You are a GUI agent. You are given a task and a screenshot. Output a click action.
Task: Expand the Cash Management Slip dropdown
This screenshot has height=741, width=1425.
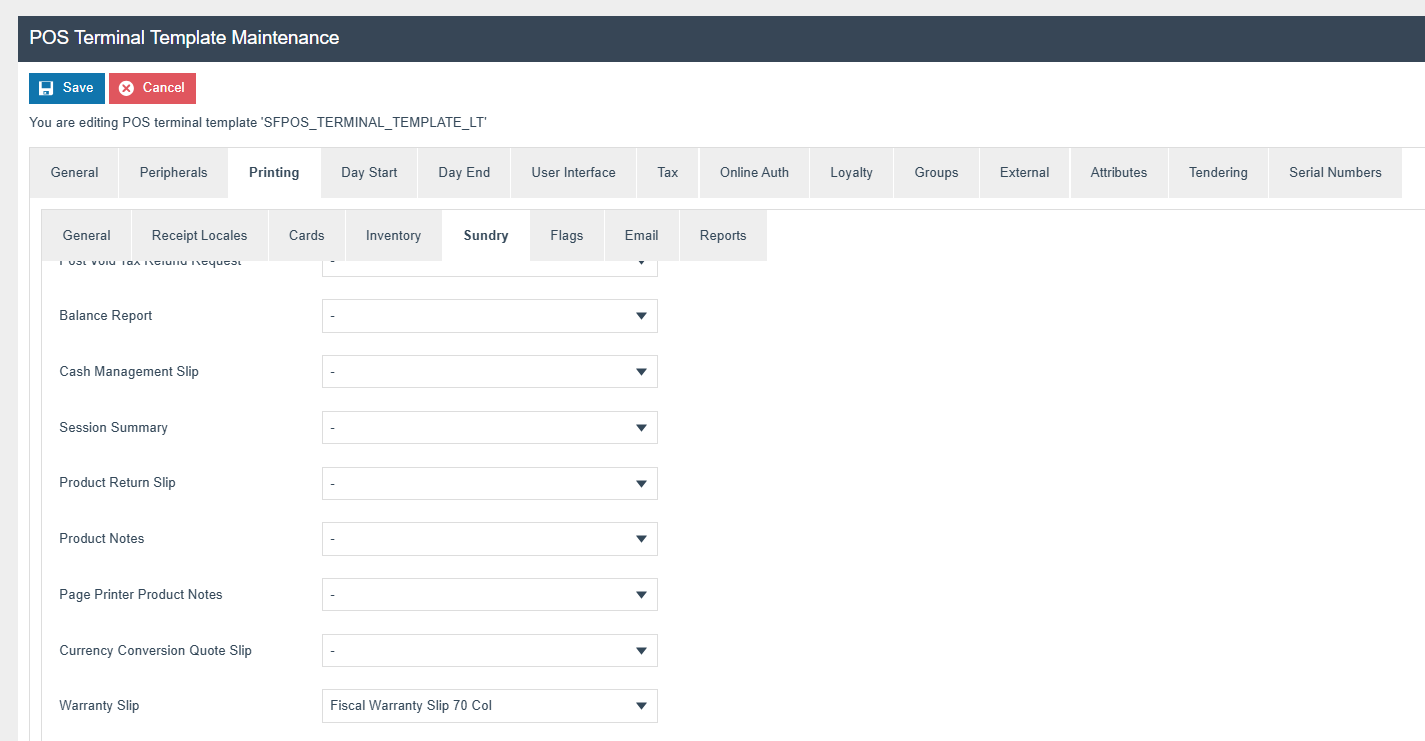[489, 372]
